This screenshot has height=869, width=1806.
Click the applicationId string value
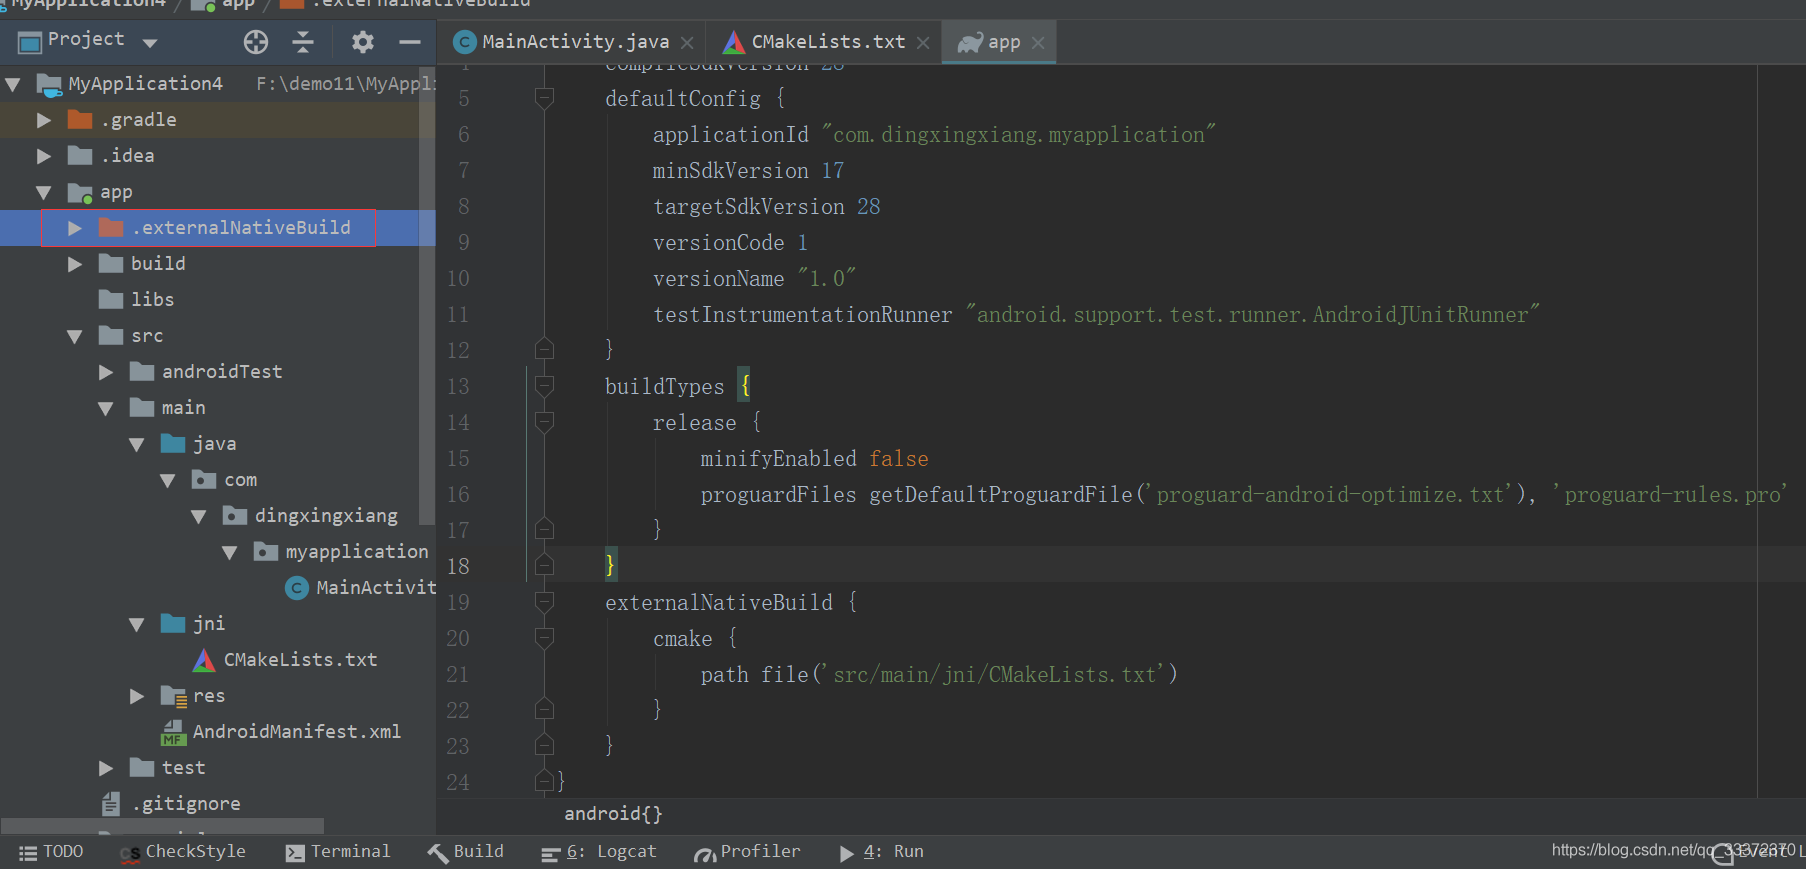coord(1018,135)
